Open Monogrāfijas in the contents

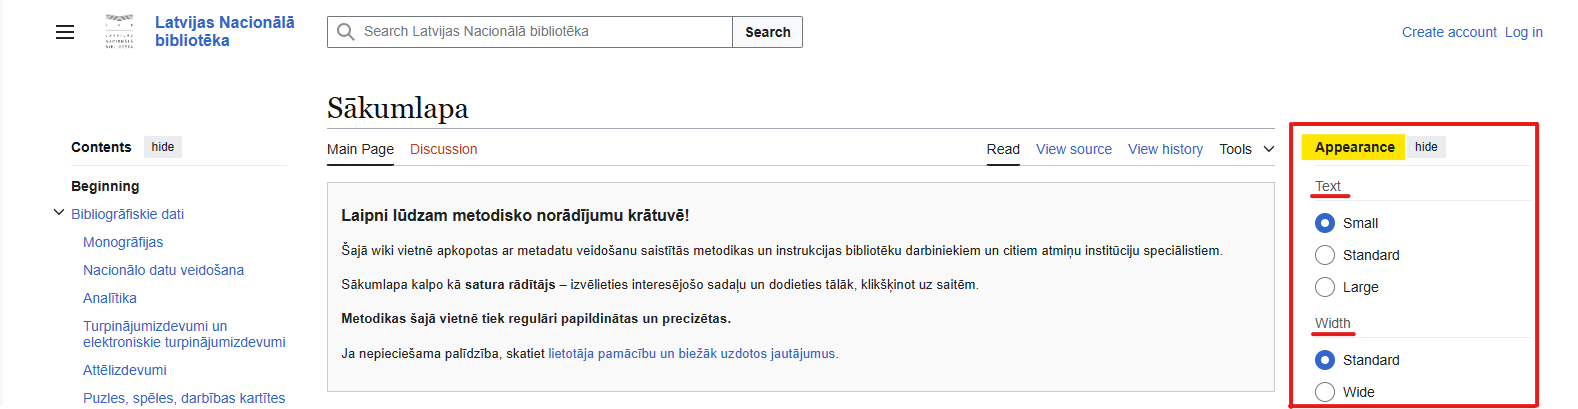click(123, 242)
